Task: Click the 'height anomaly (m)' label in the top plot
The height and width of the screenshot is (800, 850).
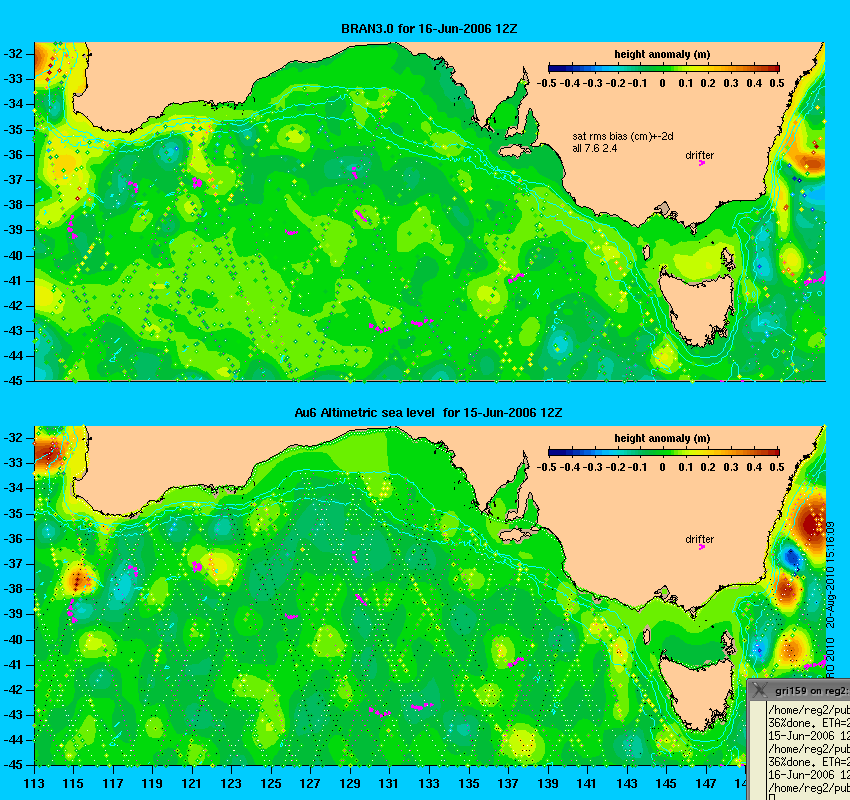Action: click(x=662, y=54)
